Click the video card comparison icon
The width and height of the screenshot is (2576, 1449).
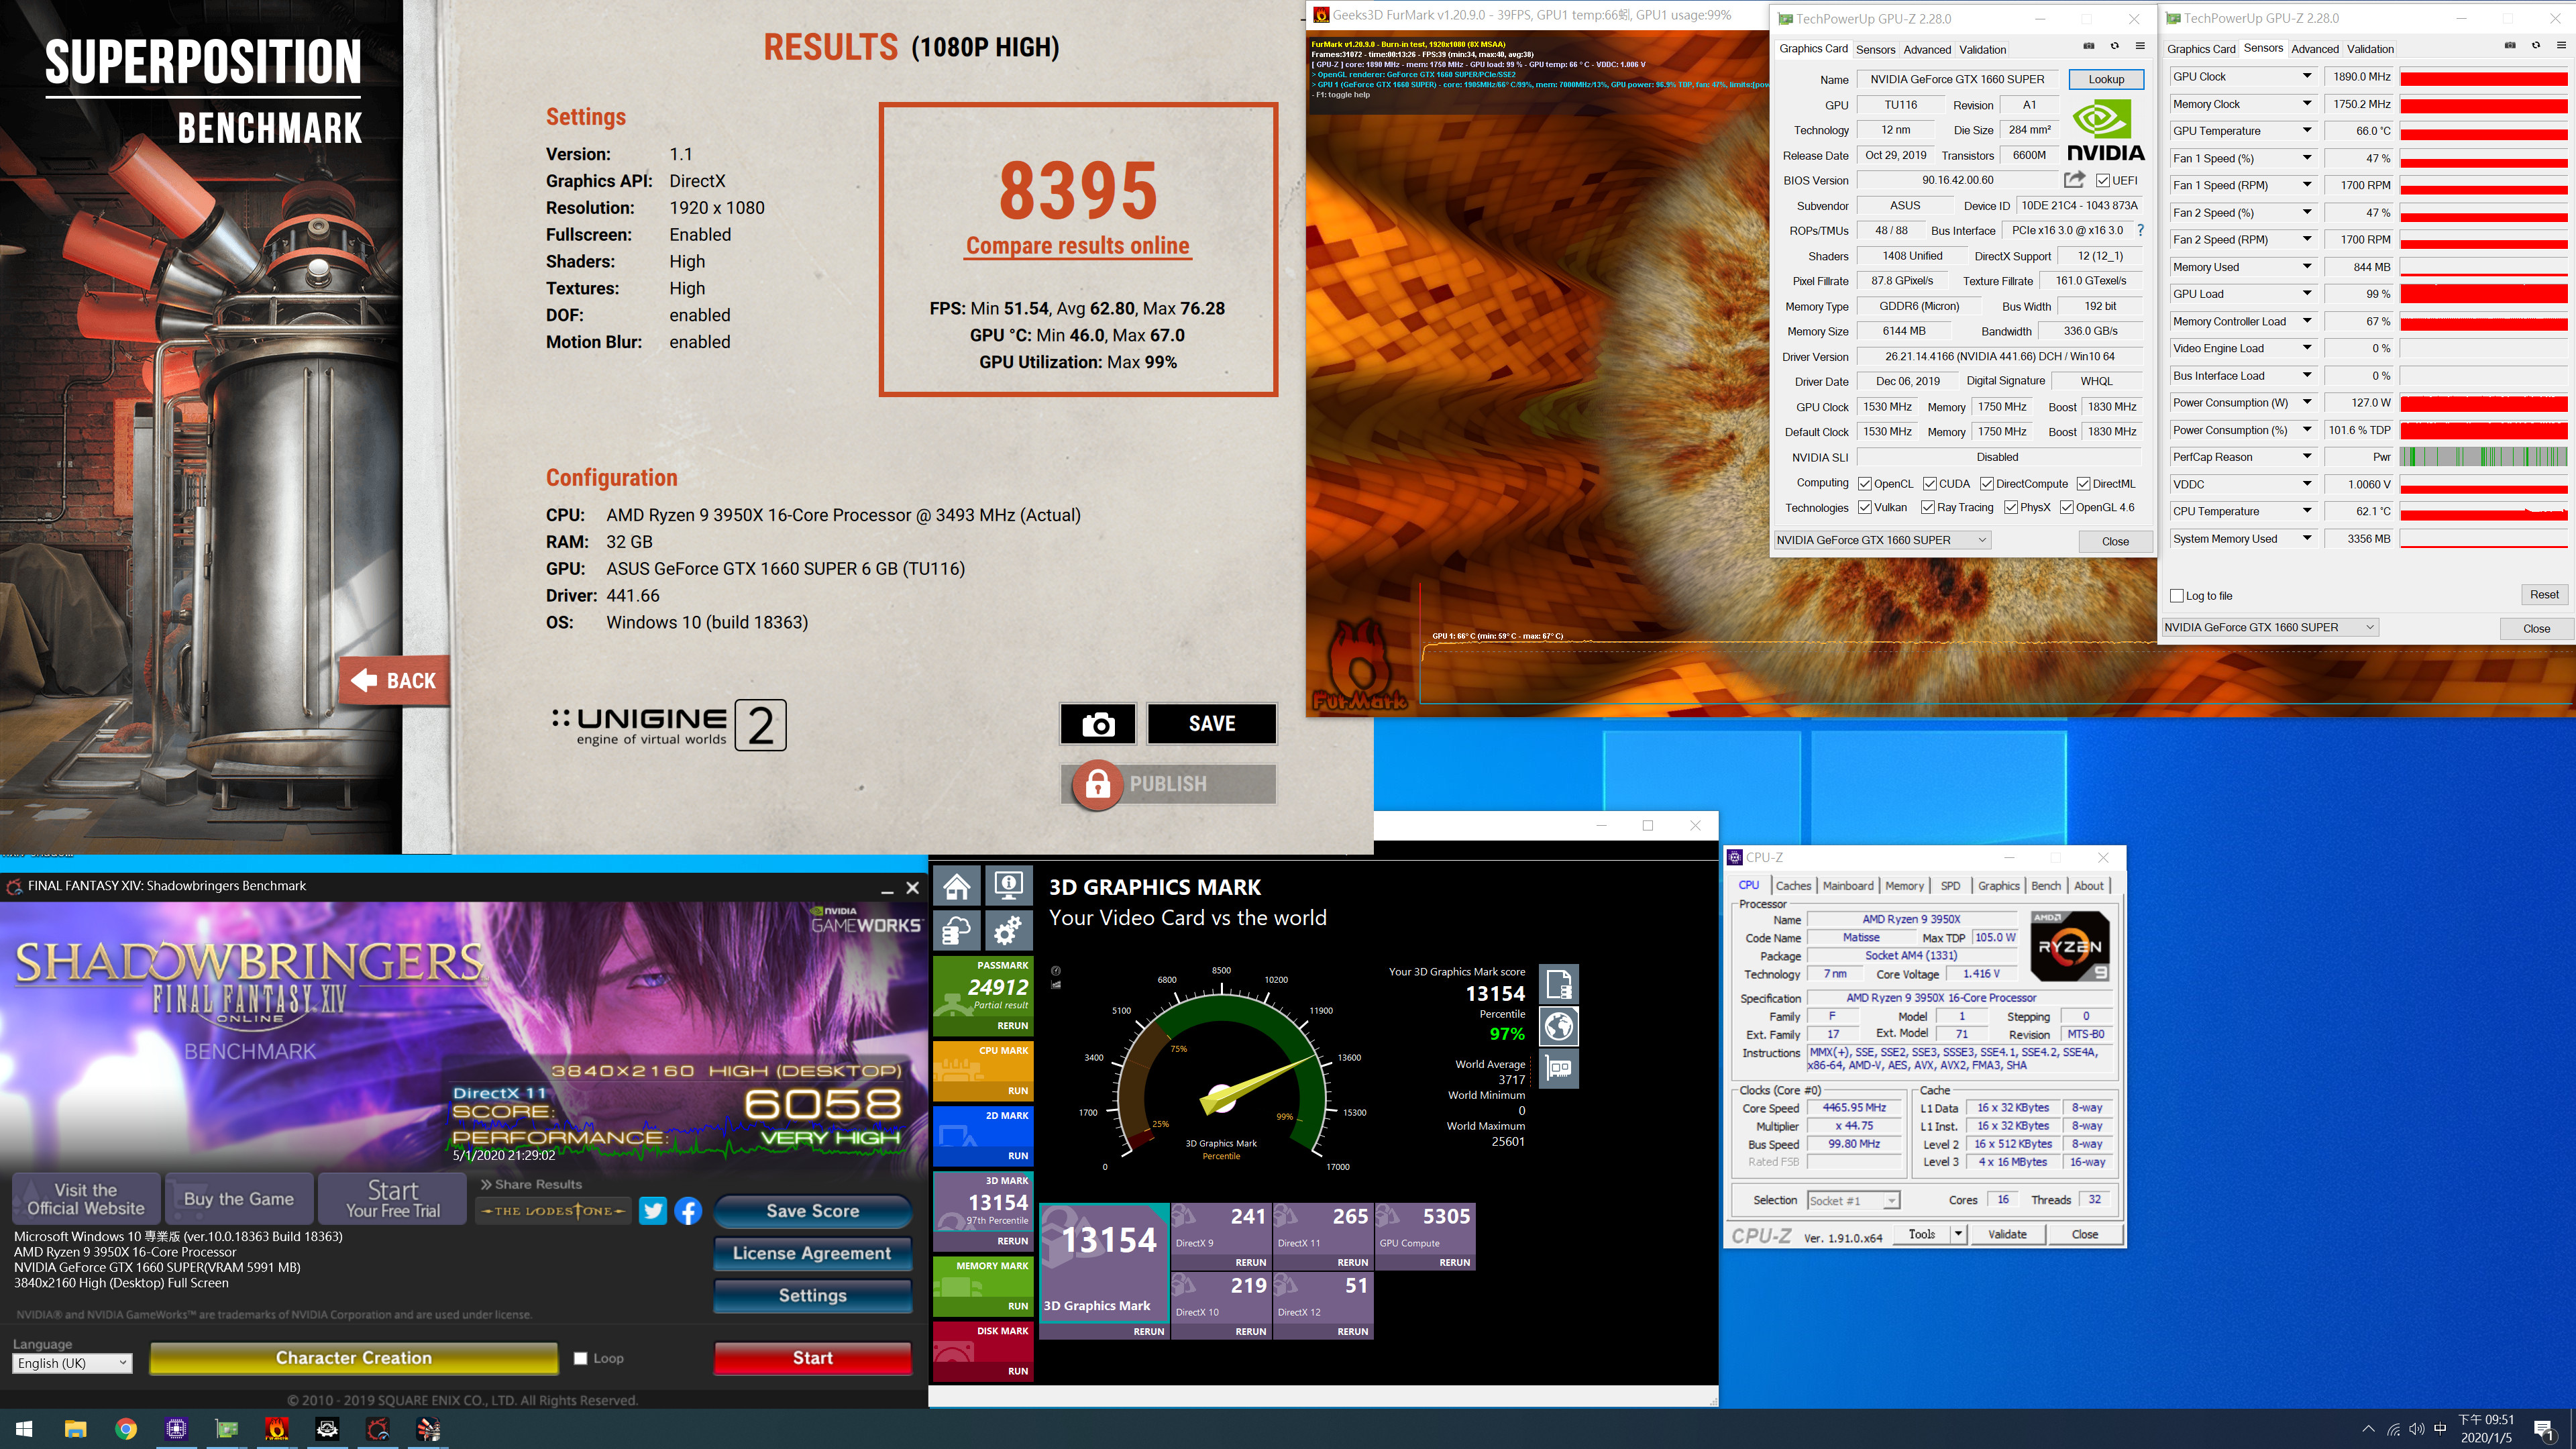tap(1559, 1068)
